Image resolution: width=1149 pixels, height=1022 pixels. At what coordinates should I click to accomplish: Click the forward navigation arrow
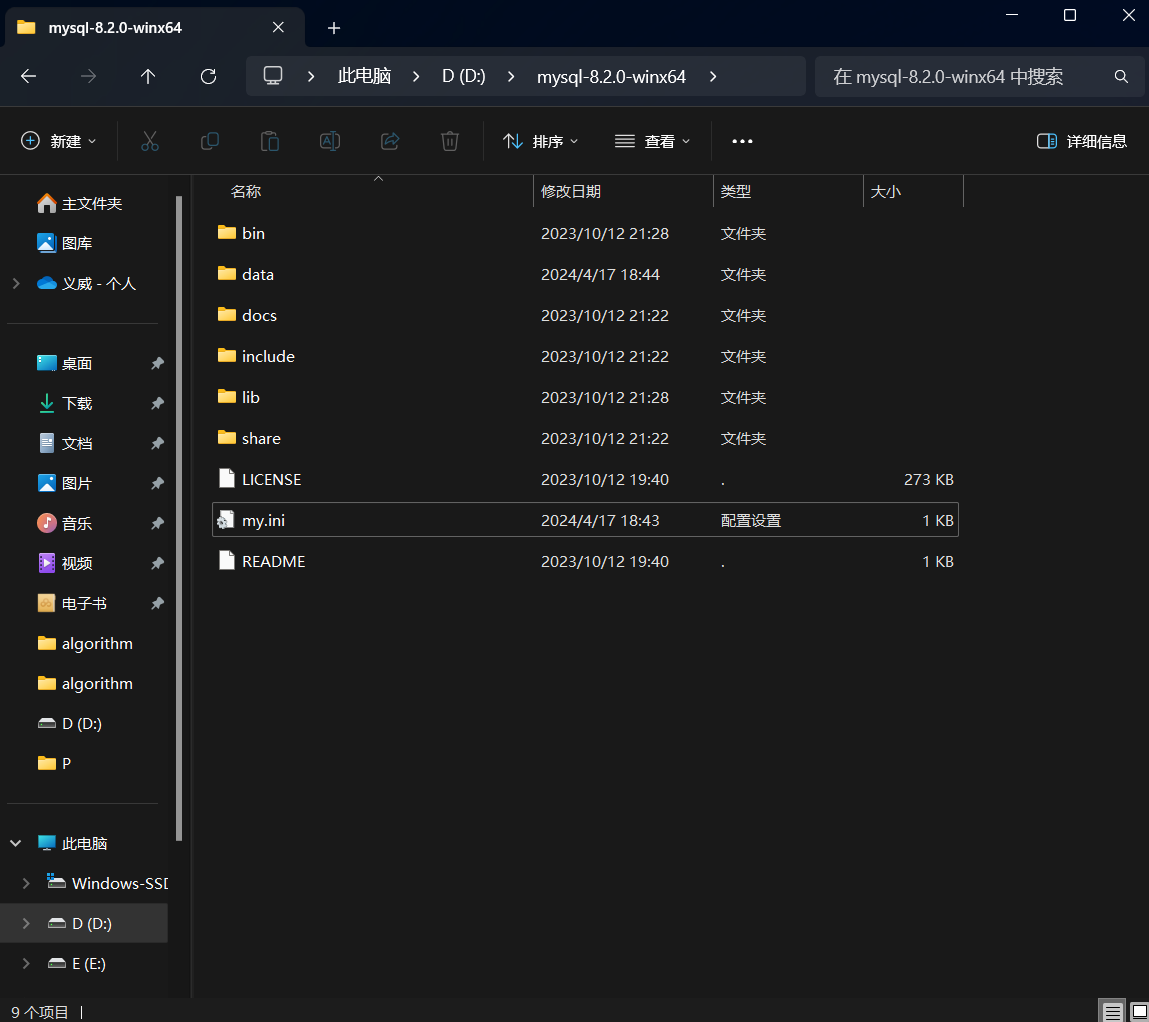(88, 76)
